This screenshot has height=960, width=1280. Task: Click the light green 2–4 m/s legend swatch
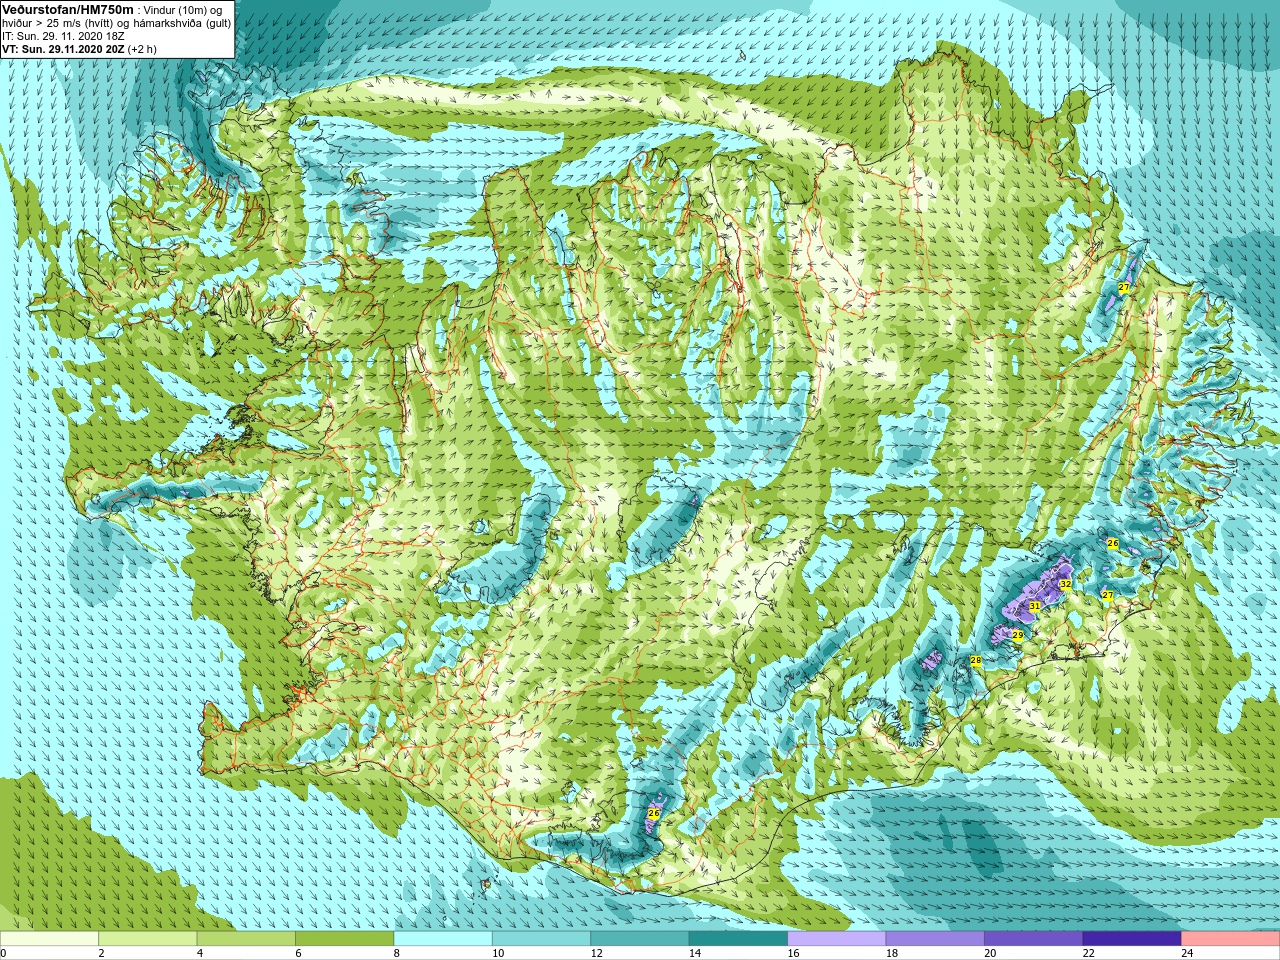[148, 939]
